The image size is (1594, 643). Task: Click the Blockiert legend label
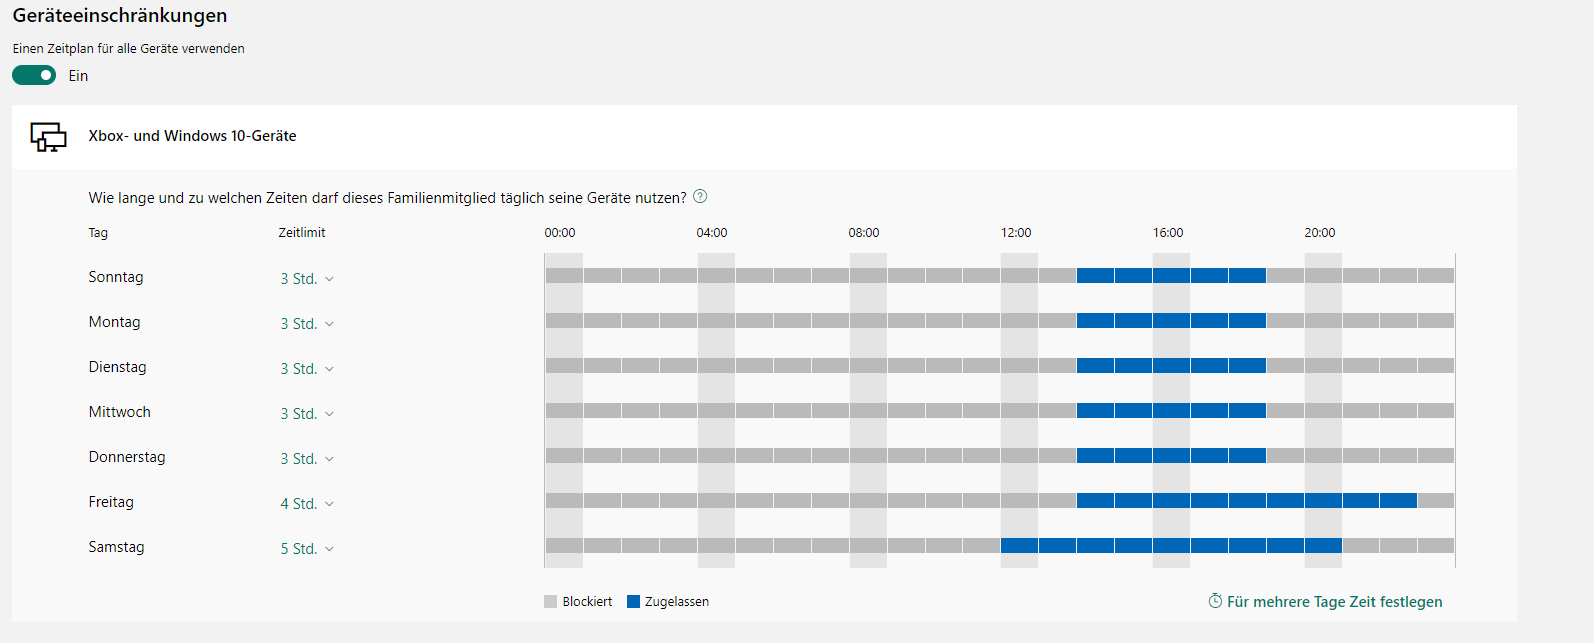tap(587, 602)
